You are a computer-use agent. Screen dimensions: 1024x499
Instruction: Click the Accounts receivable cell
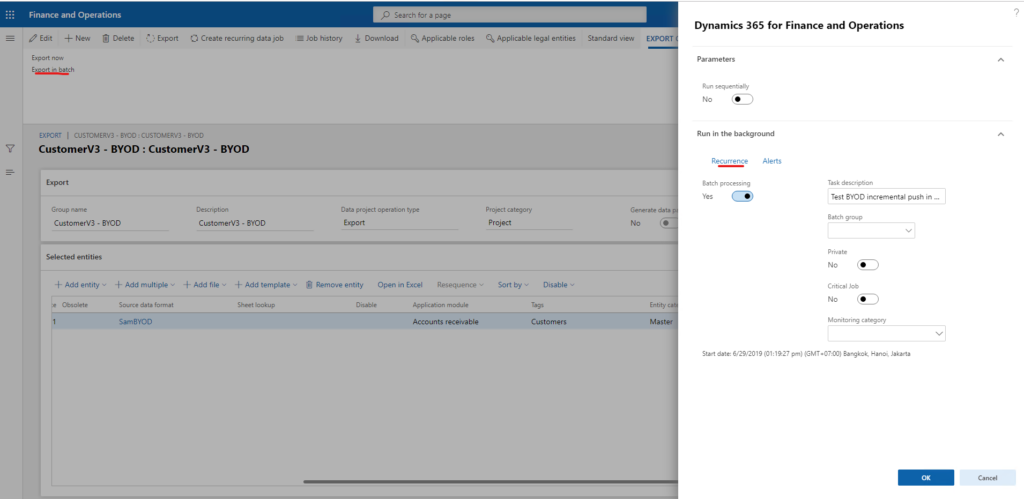point(445,321)
